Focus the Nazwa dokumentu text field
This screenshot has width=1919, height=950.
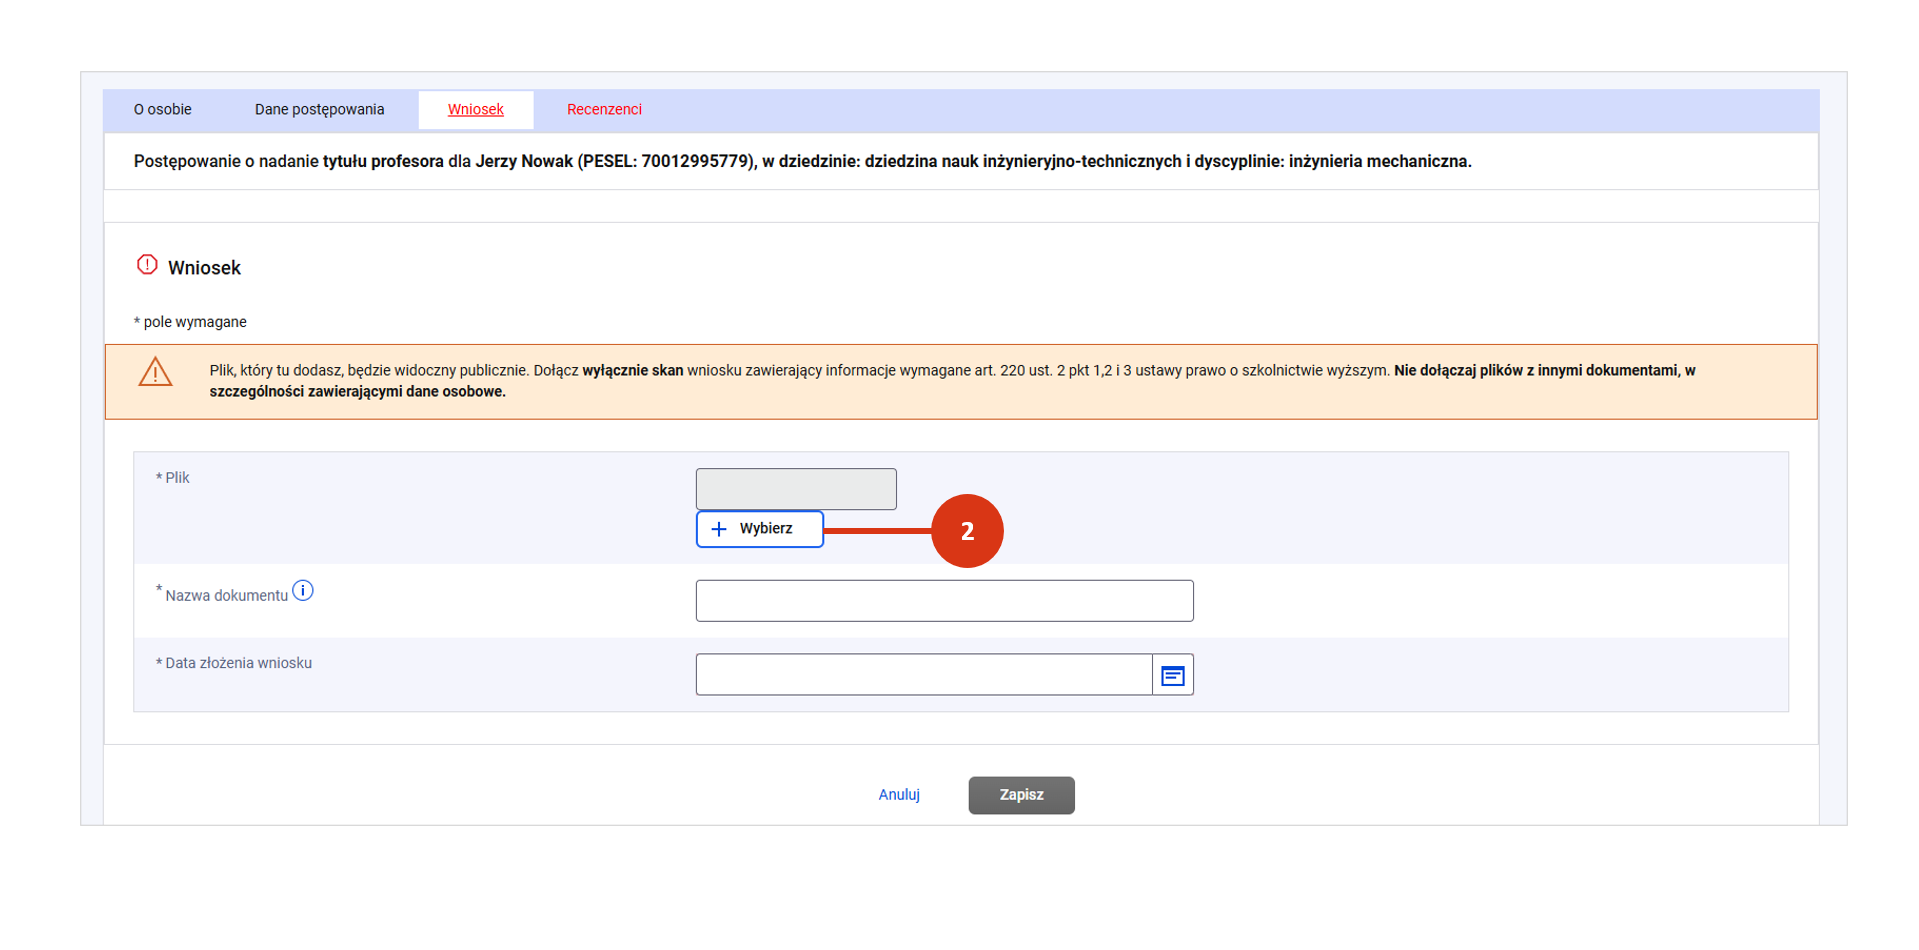(x=944, y=601)
